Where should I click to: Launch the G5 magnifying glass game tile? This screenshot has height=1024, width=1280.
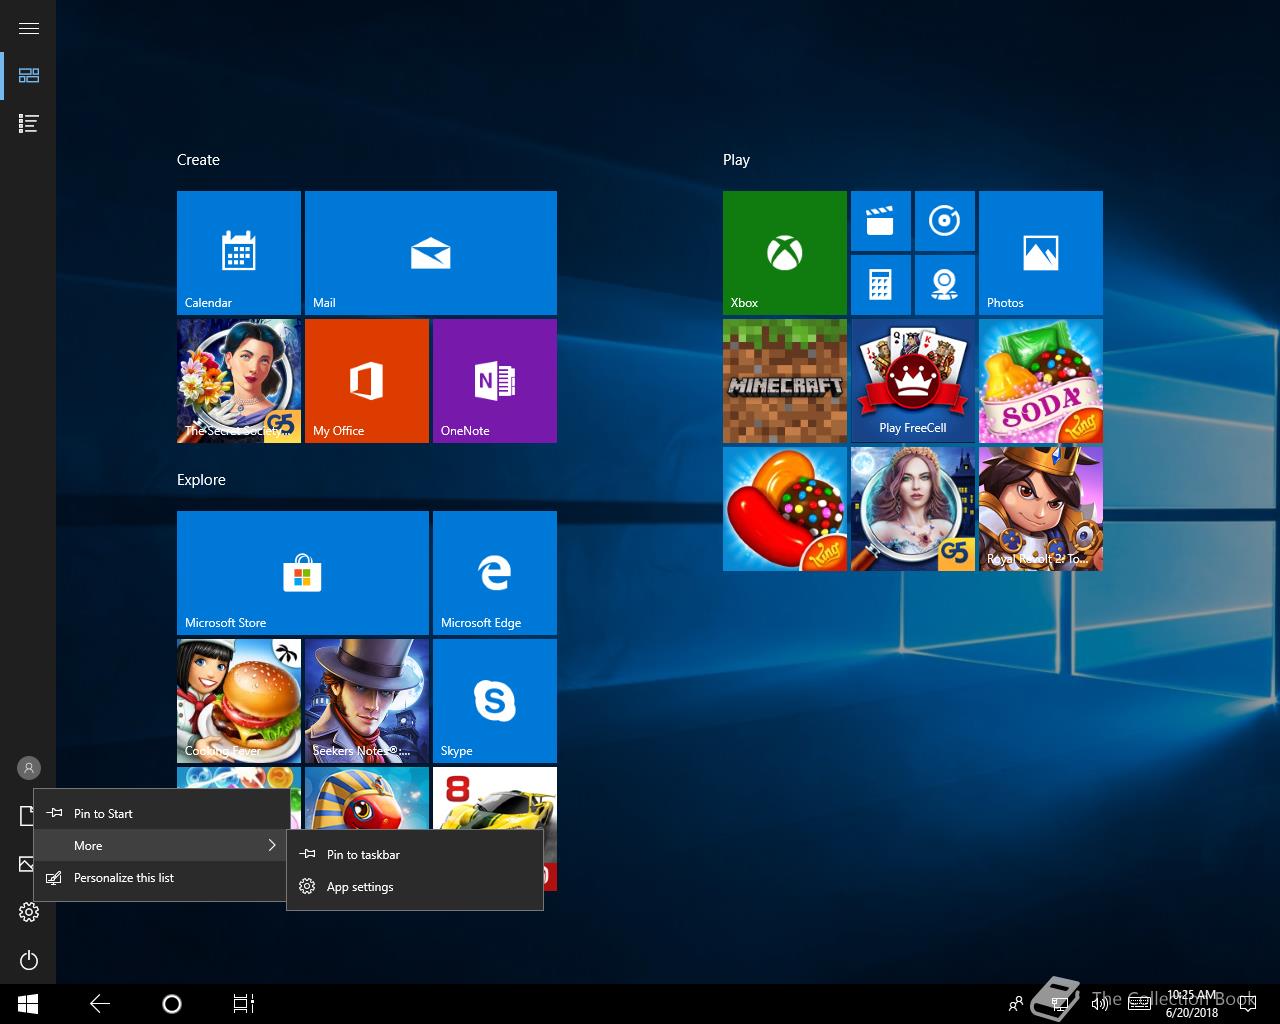click(913, 509)
